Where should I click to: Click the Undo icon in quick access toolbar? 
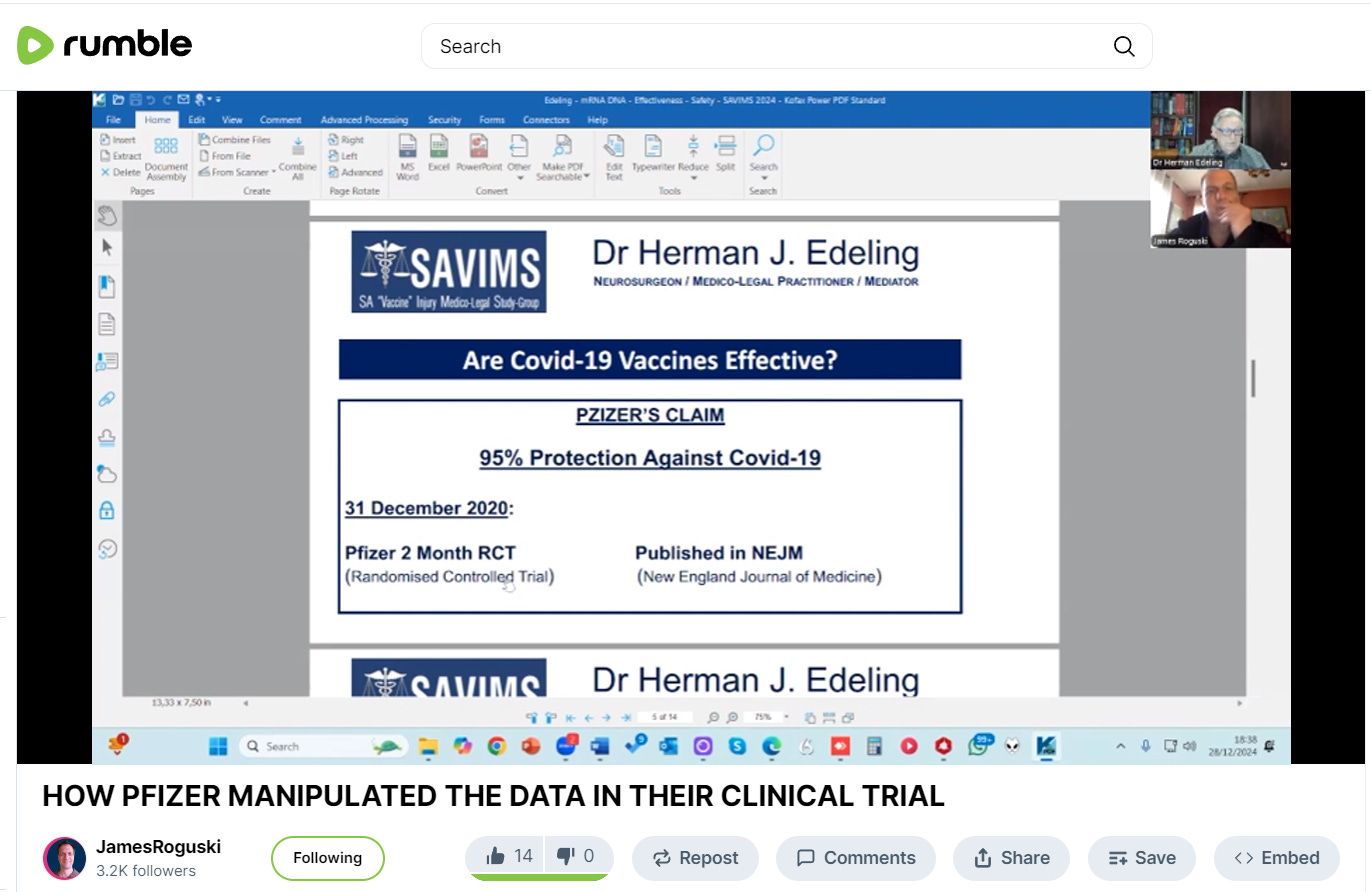pos(151,100)
